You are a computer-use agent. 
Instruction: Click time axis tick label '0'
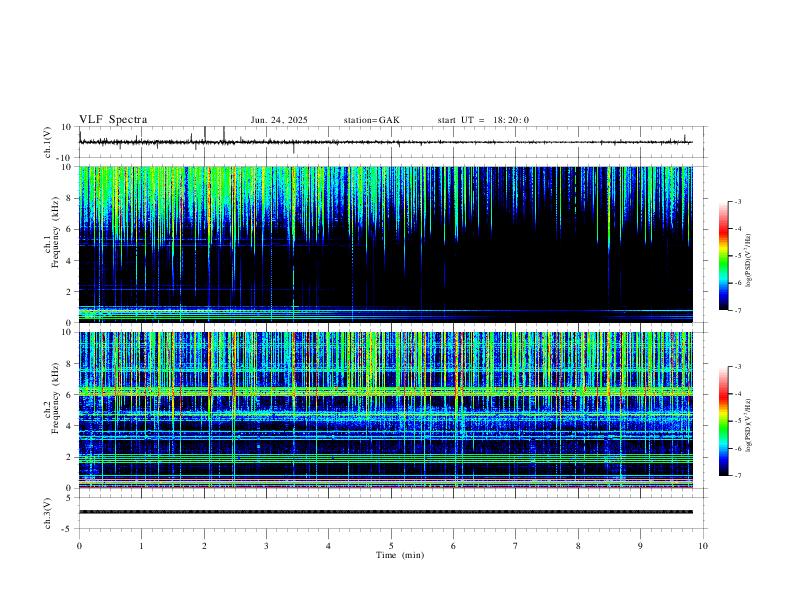pos(79,546)
